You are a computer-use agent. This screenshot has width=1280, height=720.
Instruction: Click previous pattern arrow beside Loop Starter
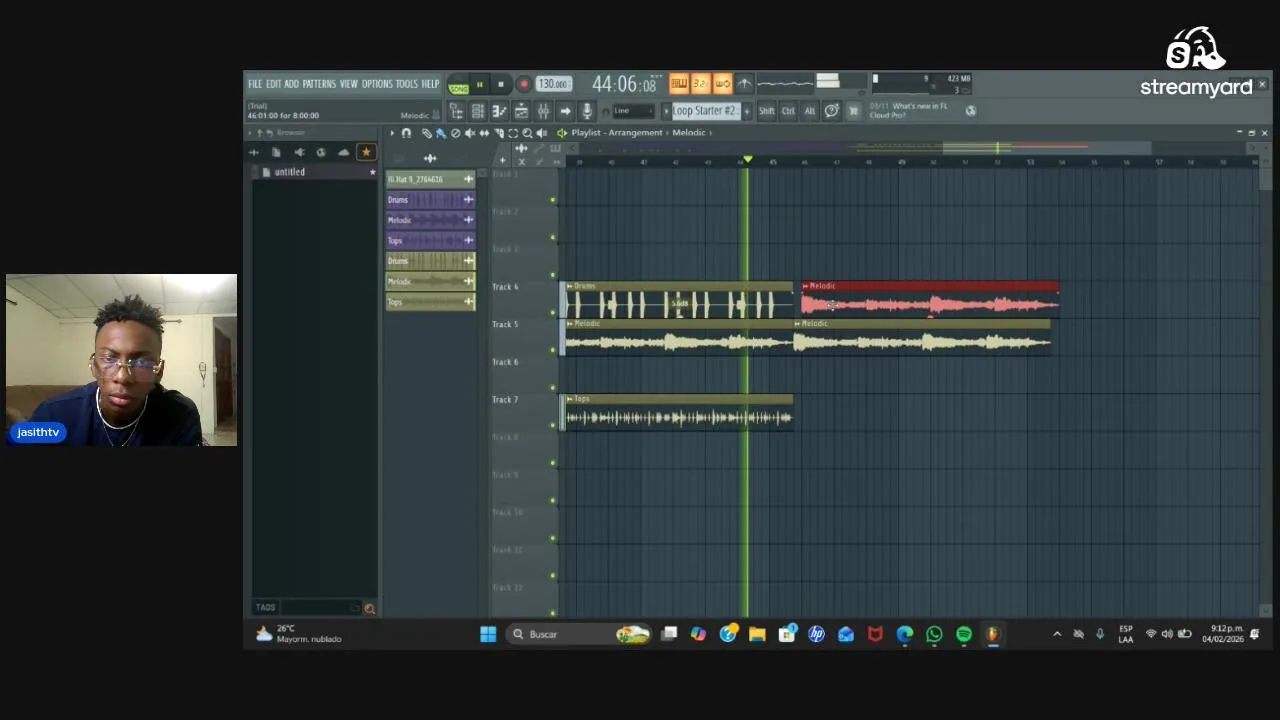(x=666, y=111)
